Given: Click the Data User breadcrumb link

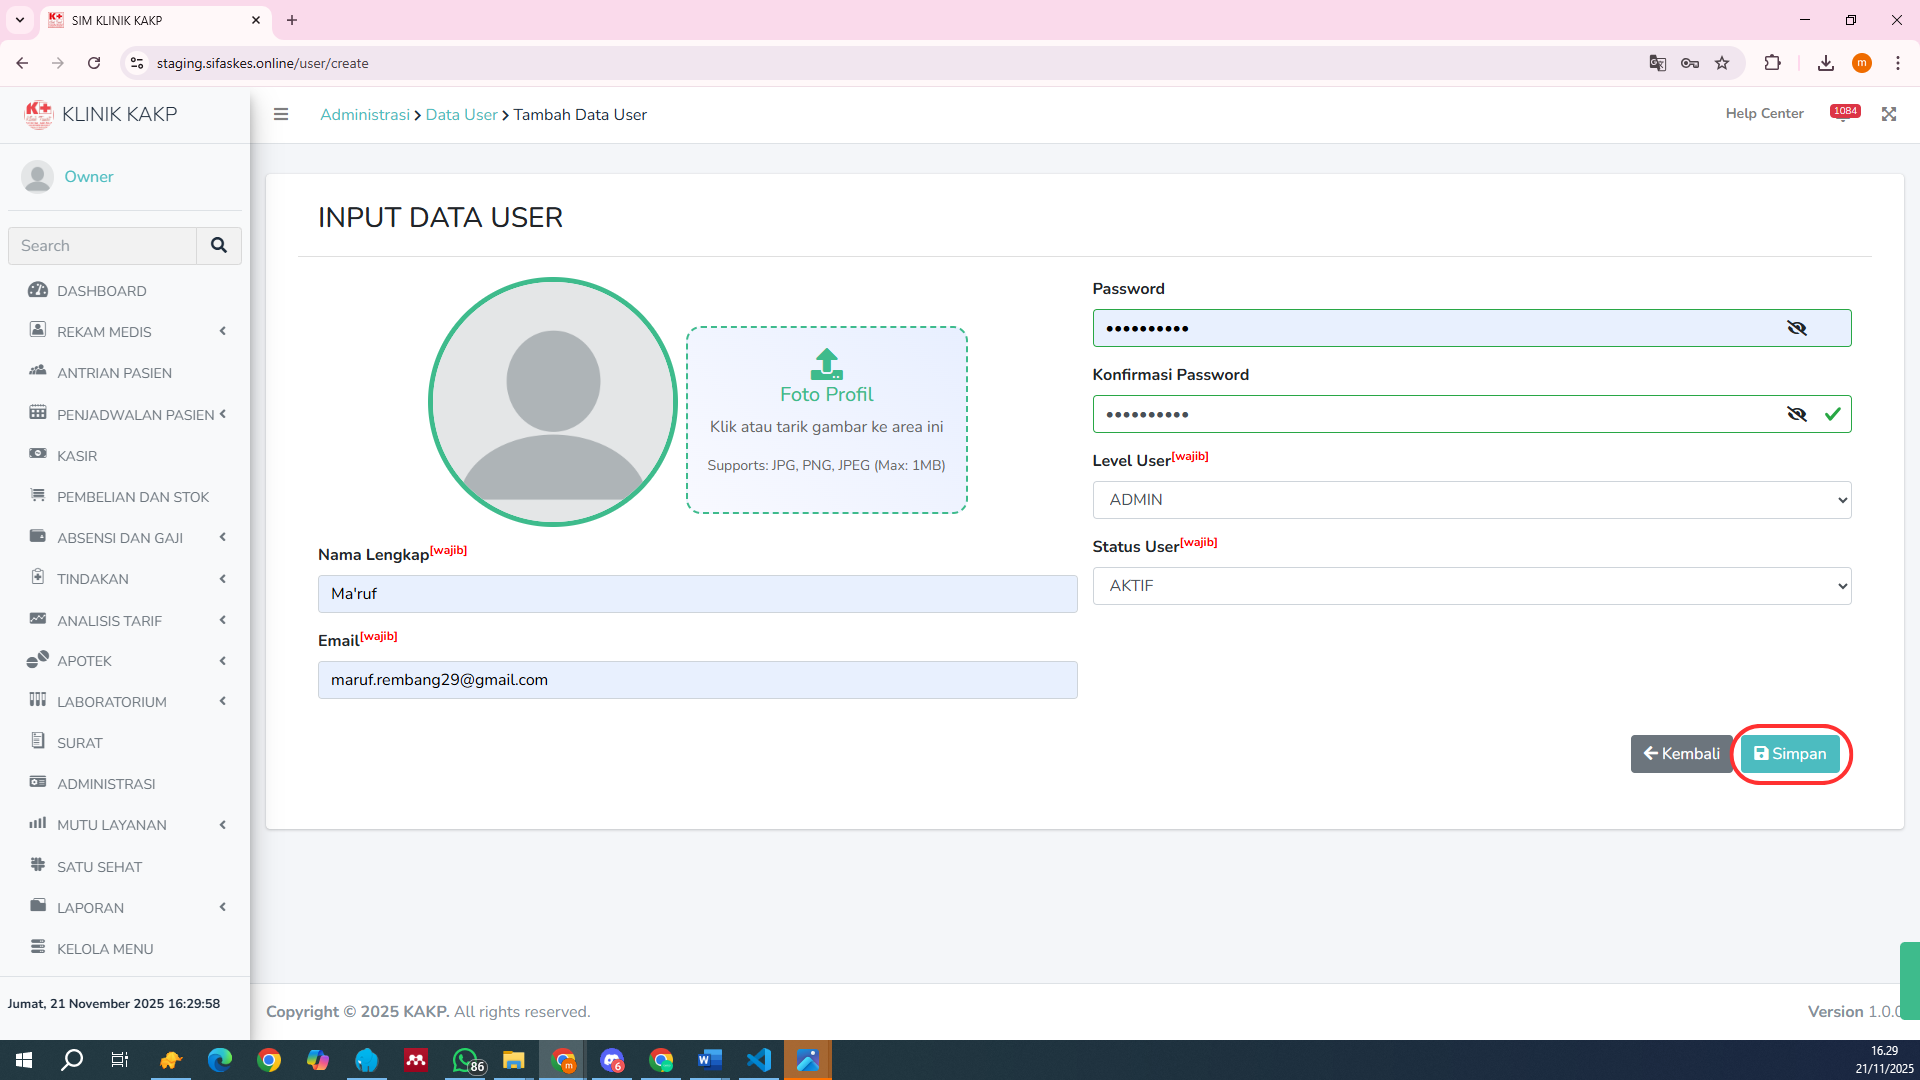Looking at the screenshot, I should pyautogui.click(x=461, y=114).
